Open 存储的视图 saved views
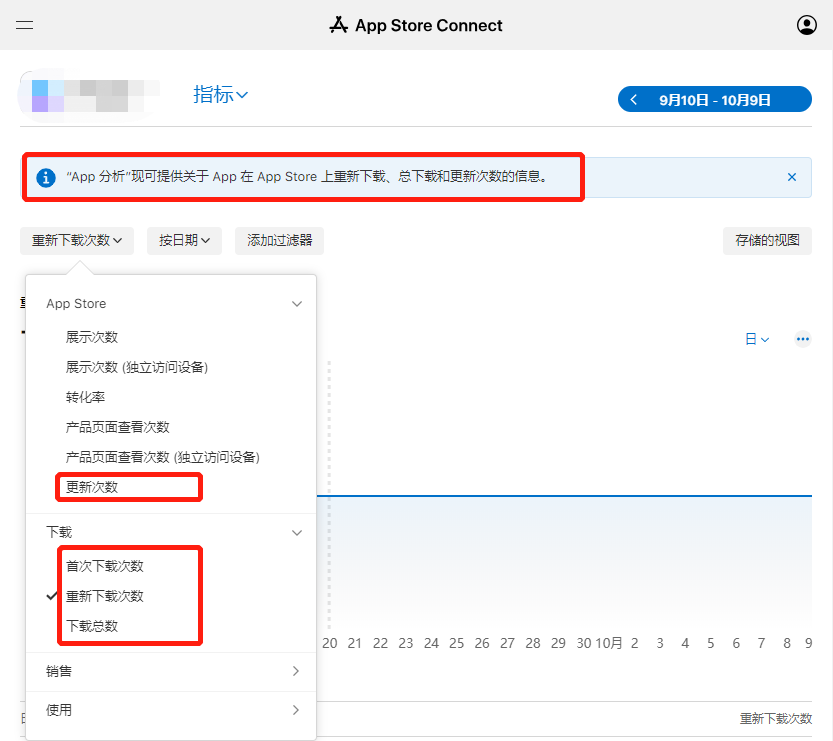 767,241
